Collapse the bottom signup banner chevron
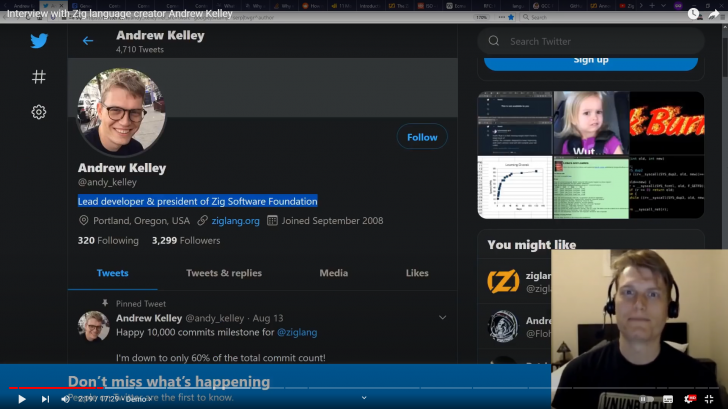The image size is (728, 409). pos(364,397)
